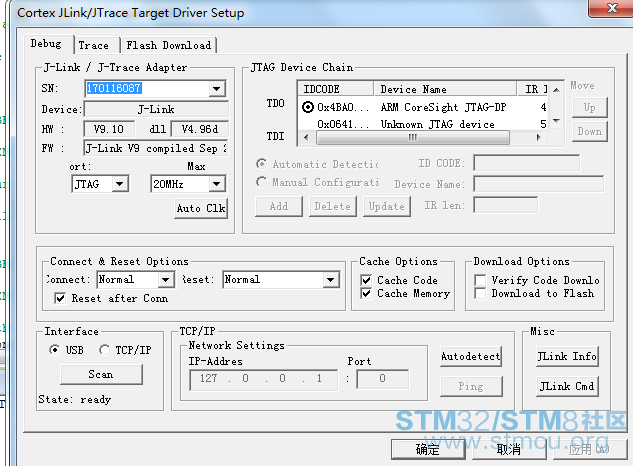Click the Port input field
Screen dimensions: 633x466
point(382,379)
